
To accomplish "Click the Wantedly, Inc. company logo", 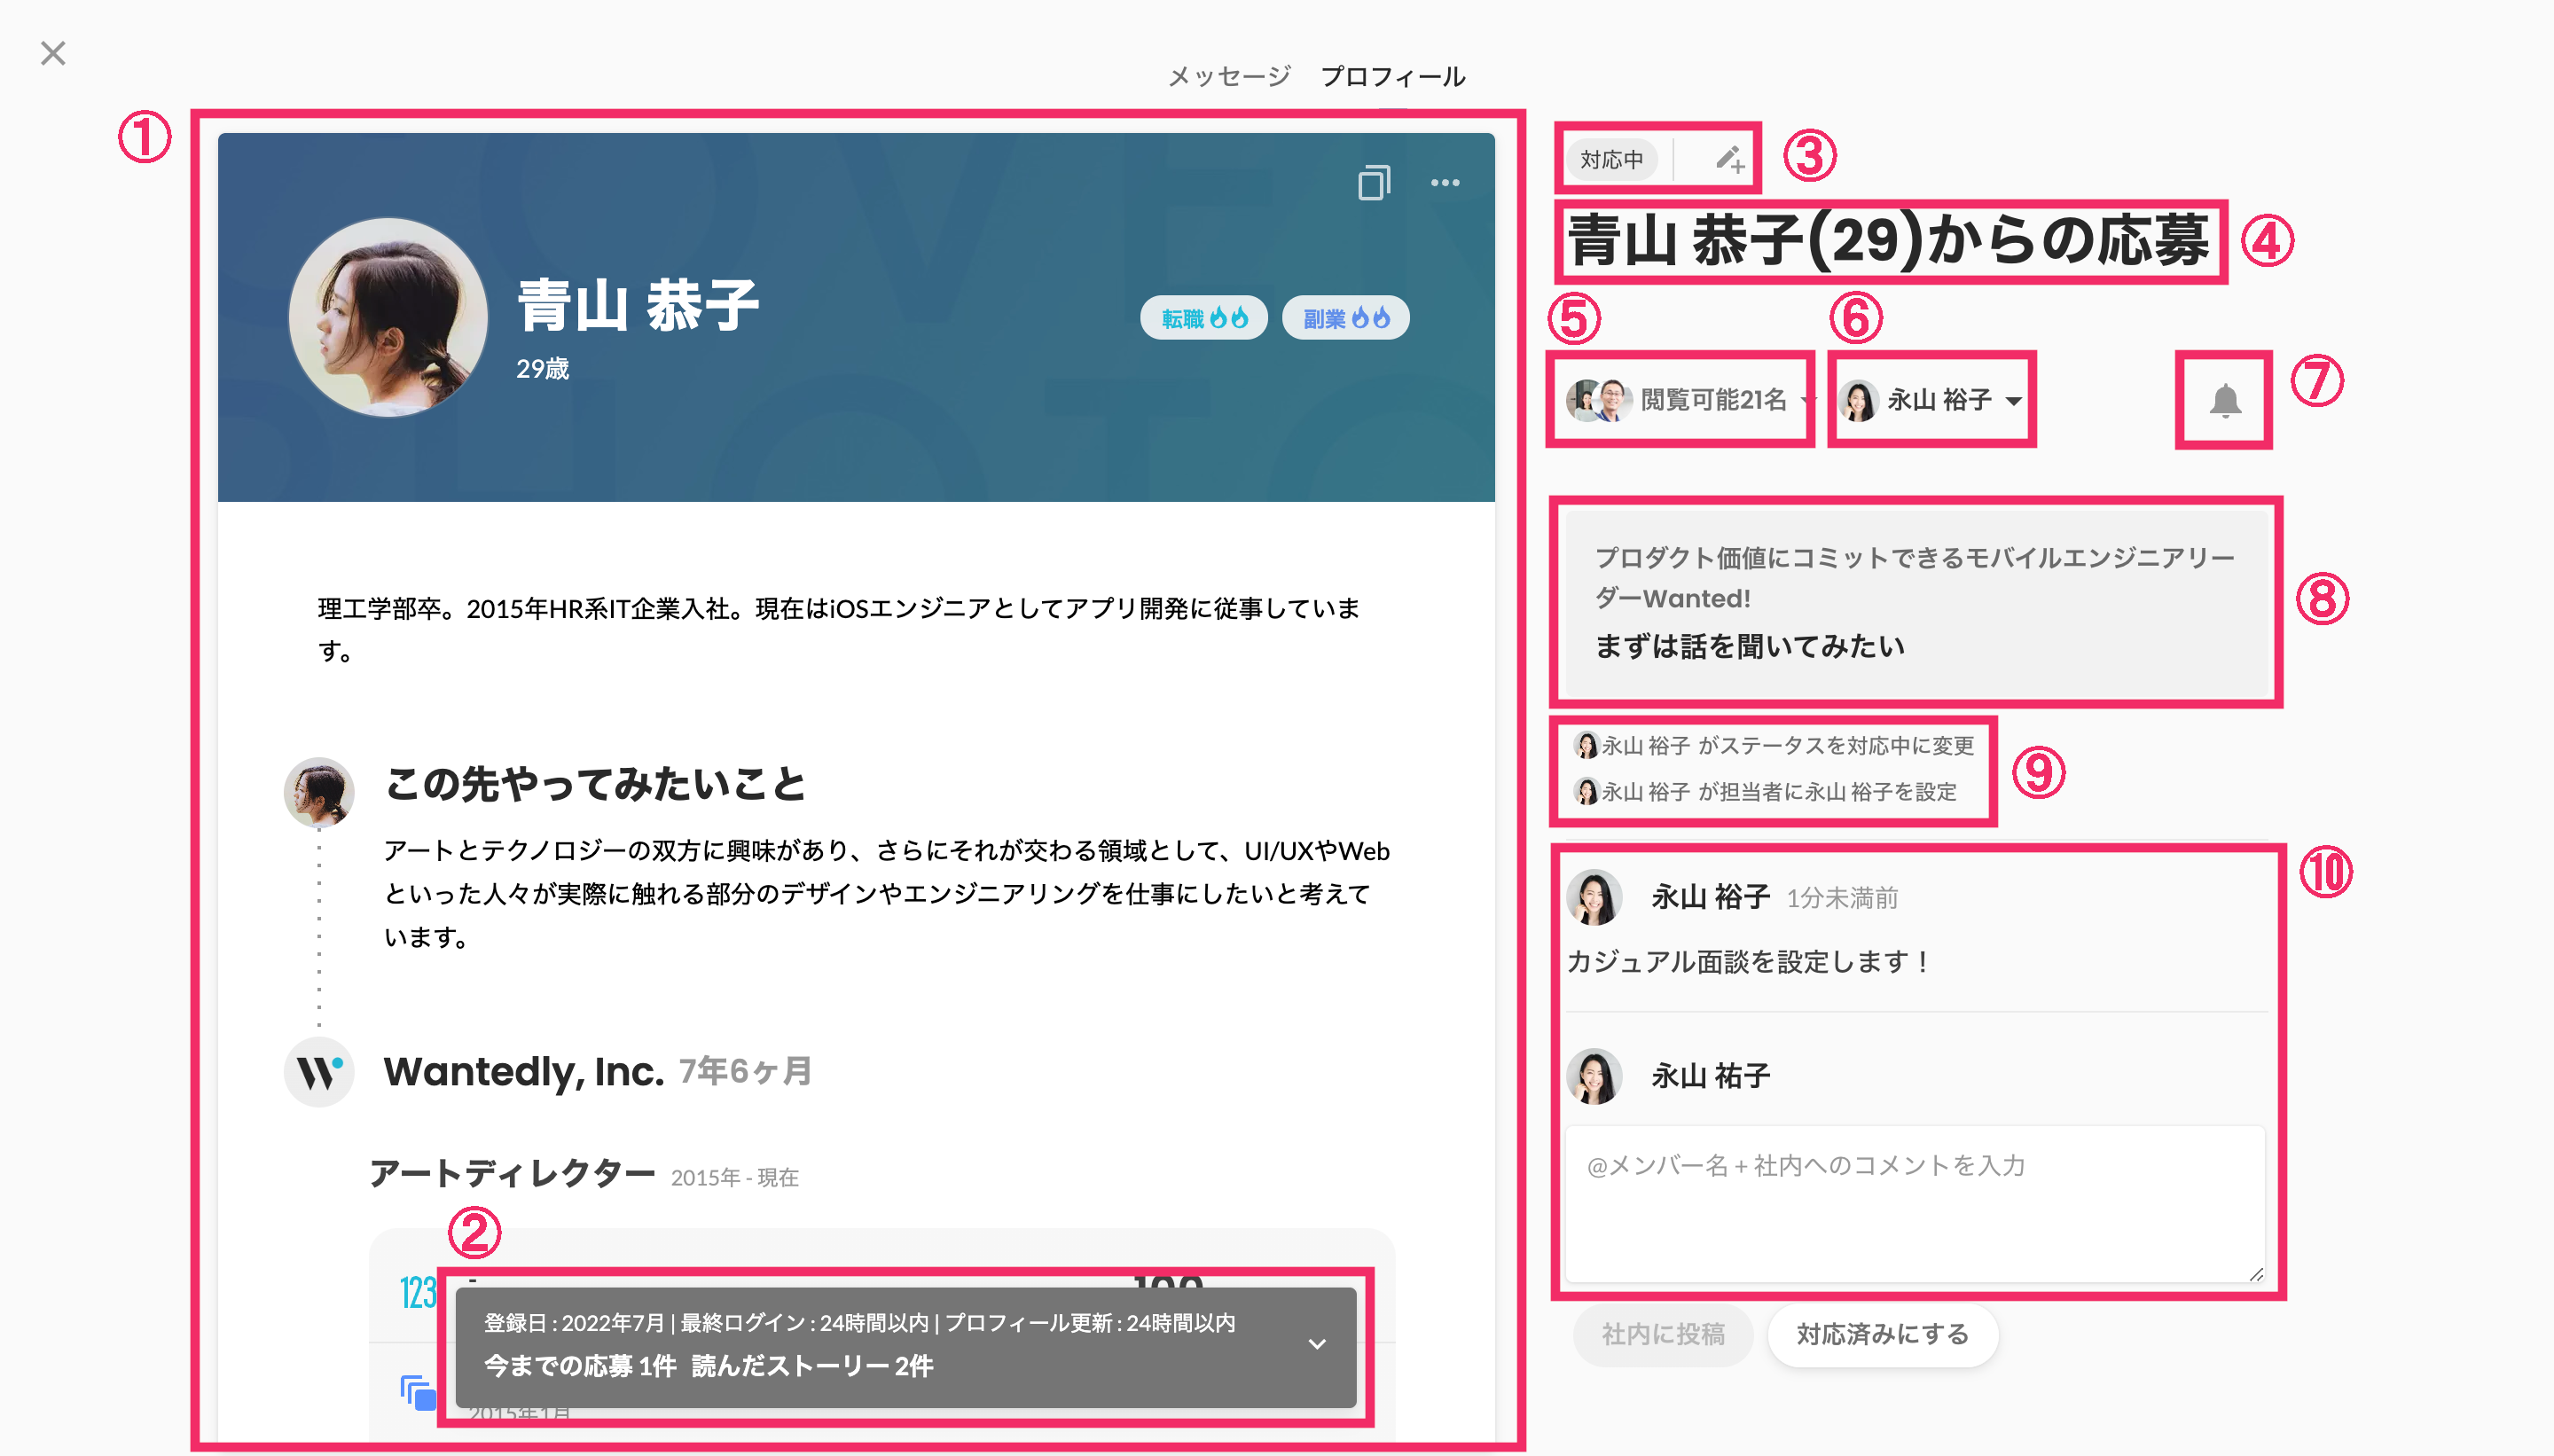I will 319,1071.
